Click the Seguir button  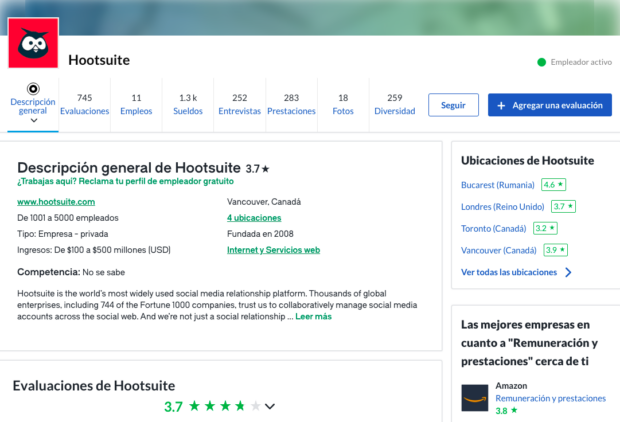point(453,105)
